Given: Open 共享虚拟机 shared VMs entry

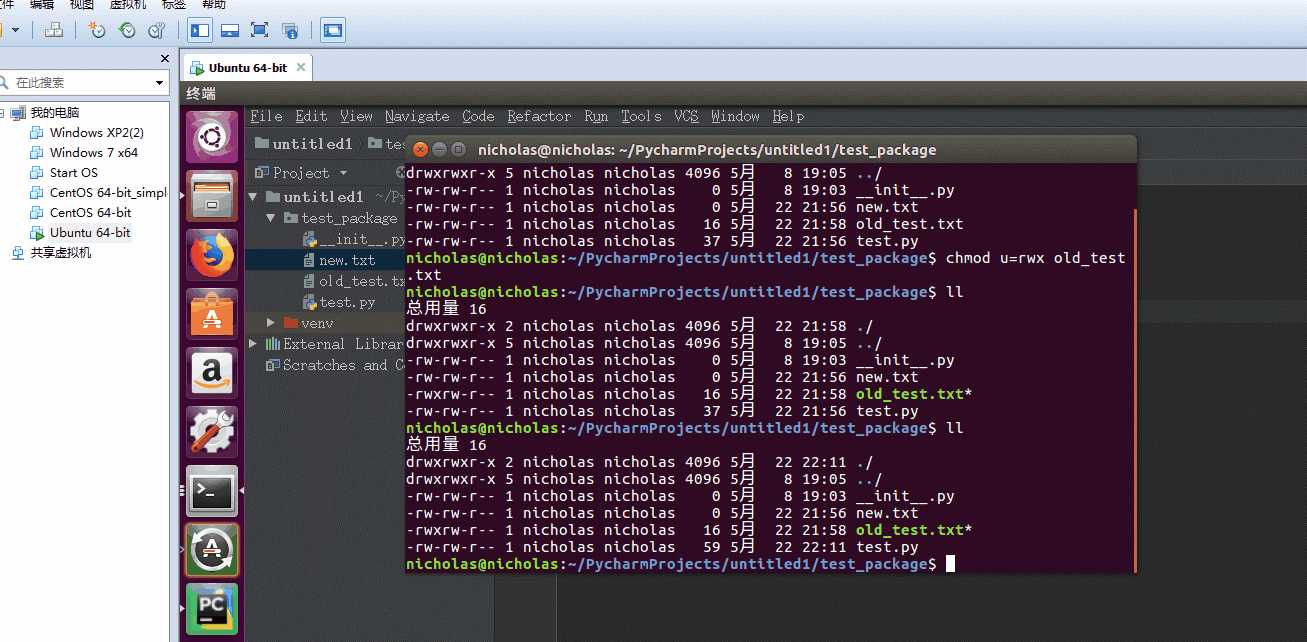Looking at the screenshot, I should point(51,252).
